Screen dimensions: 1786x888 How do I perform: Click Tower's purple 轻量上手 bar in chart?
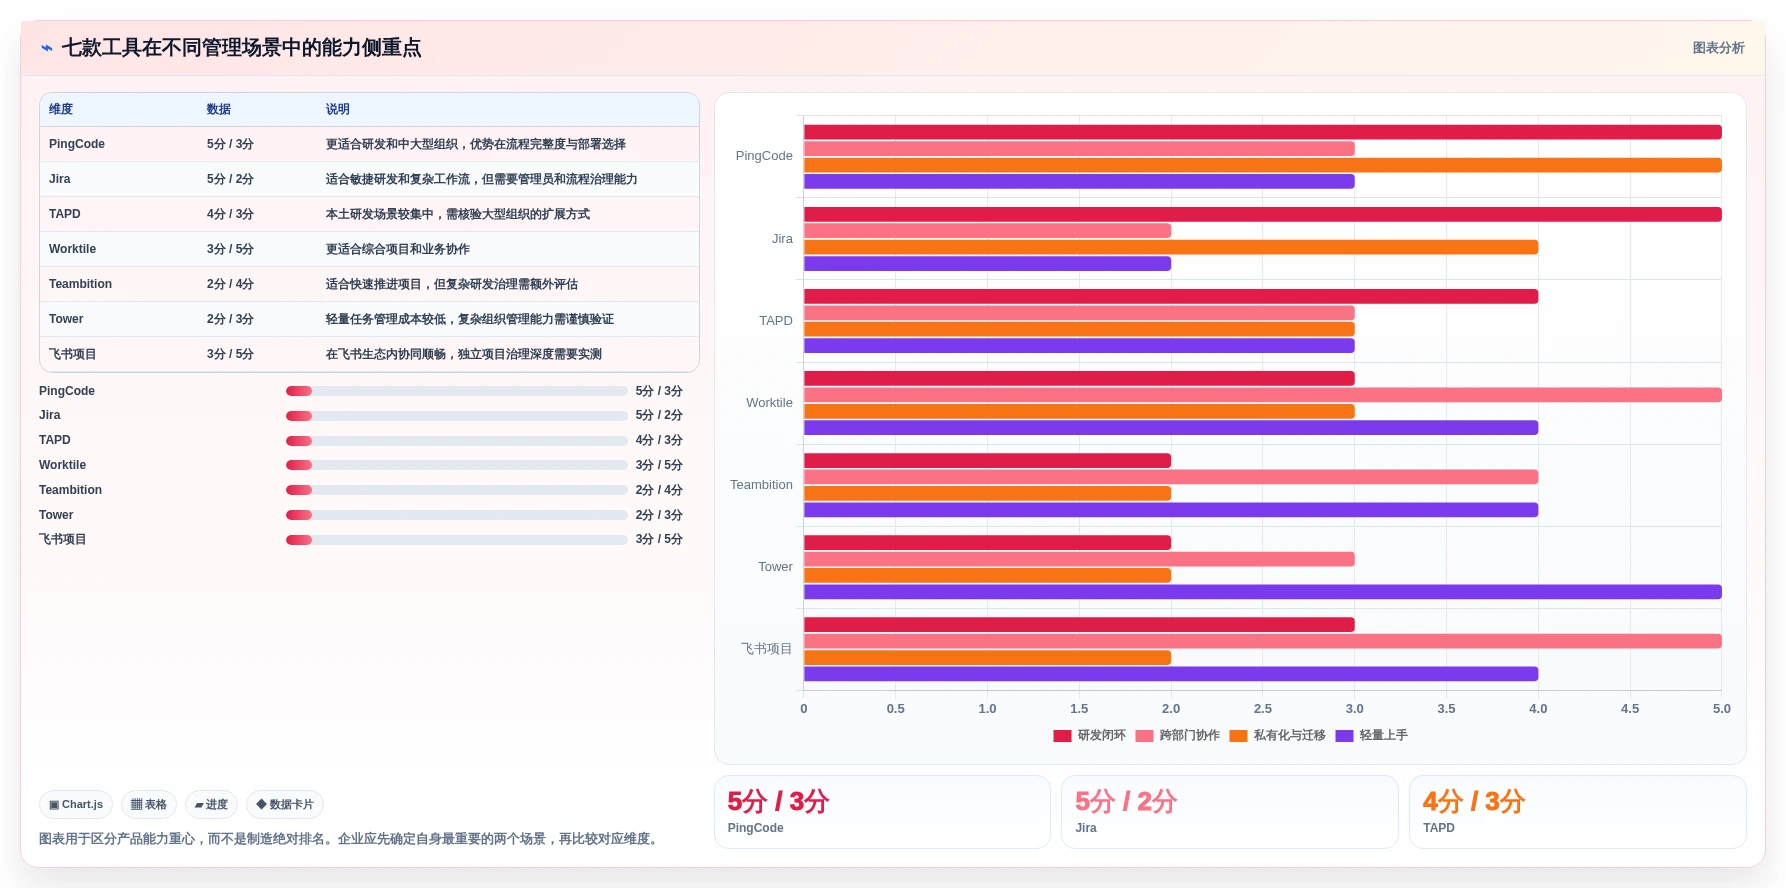pos(1262,592)
